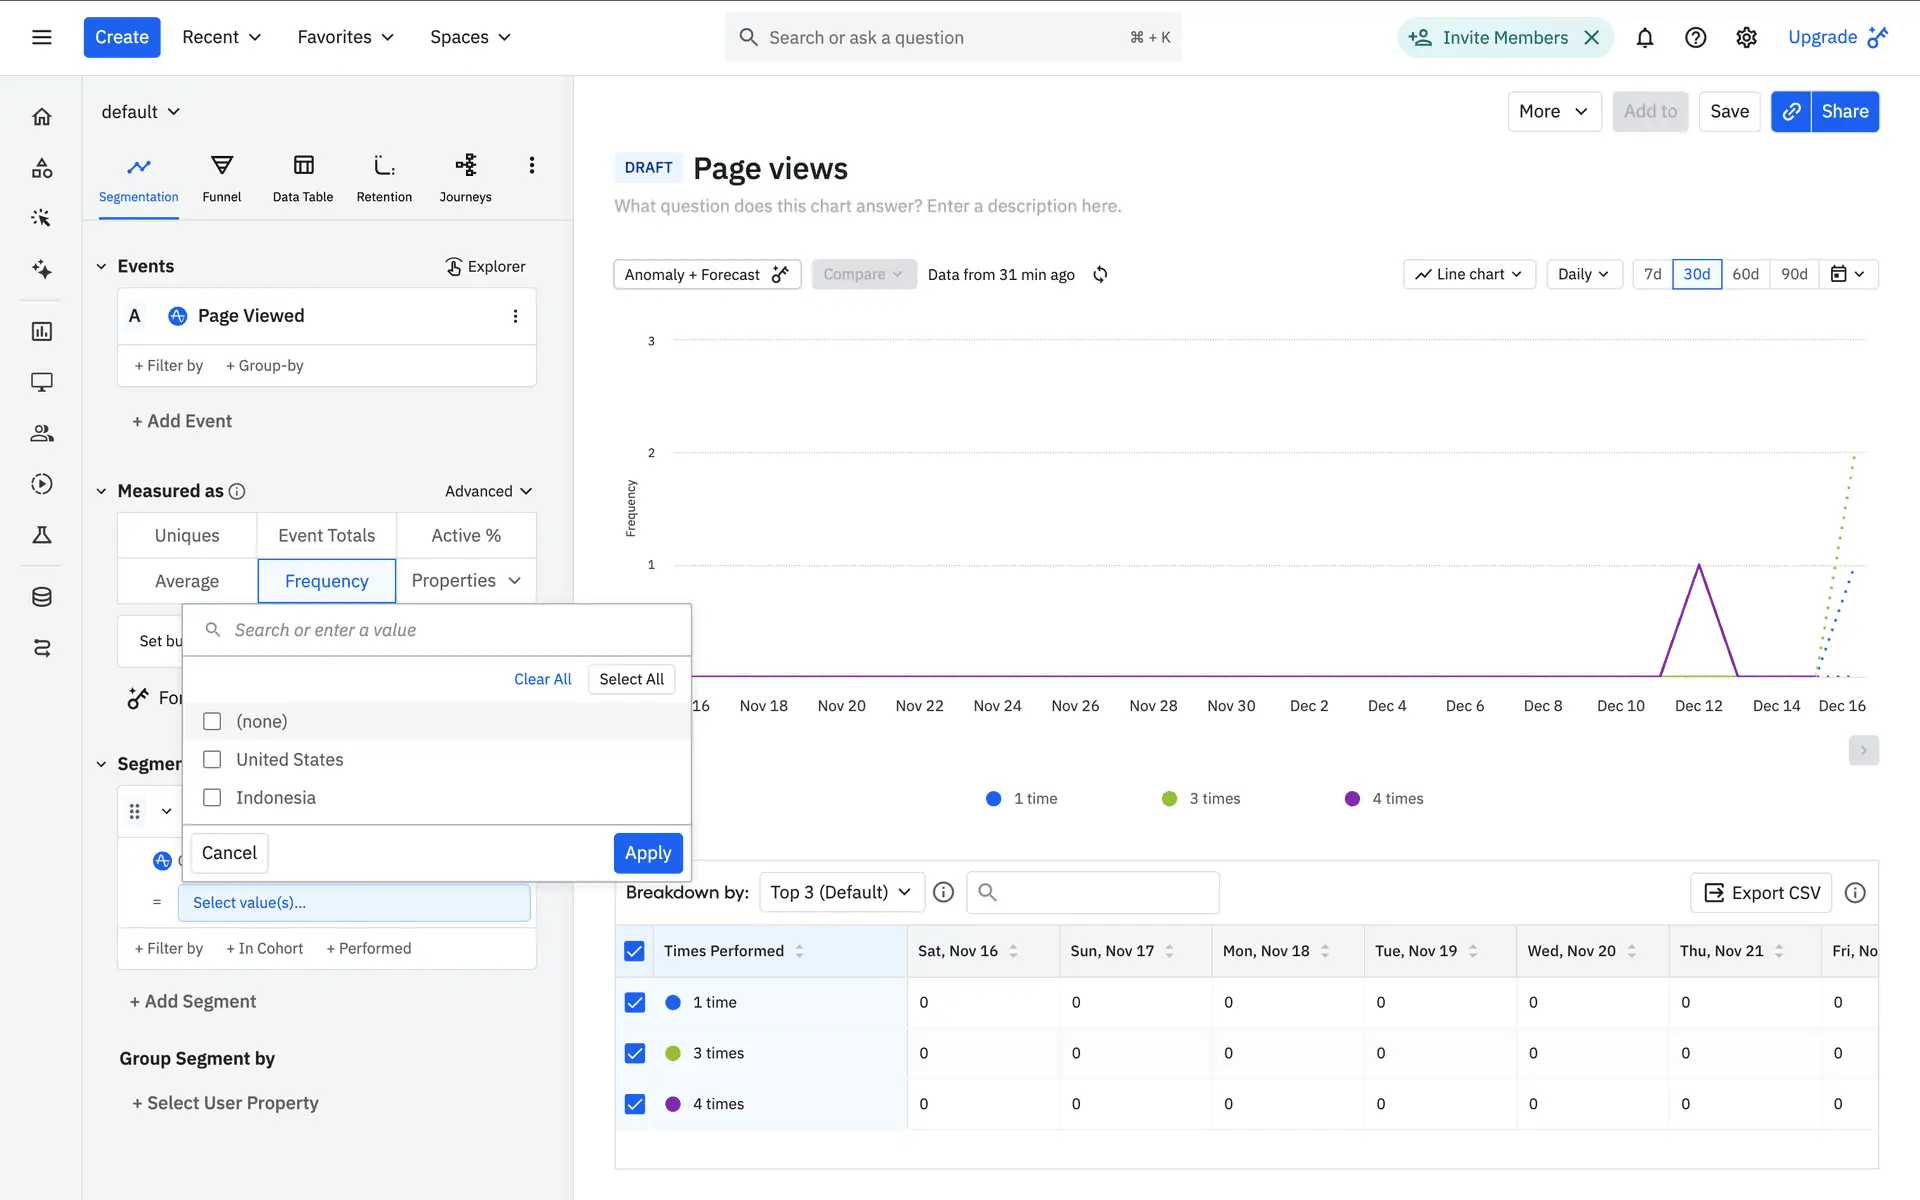Expand the Top 3 (Default) dropdown

tap(840, 892)
